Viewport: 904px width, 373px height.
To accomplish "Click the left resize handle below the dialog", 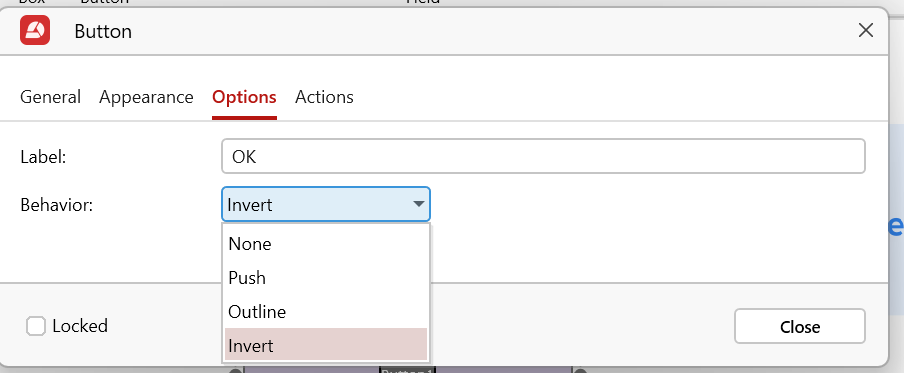I will (235, 371).
